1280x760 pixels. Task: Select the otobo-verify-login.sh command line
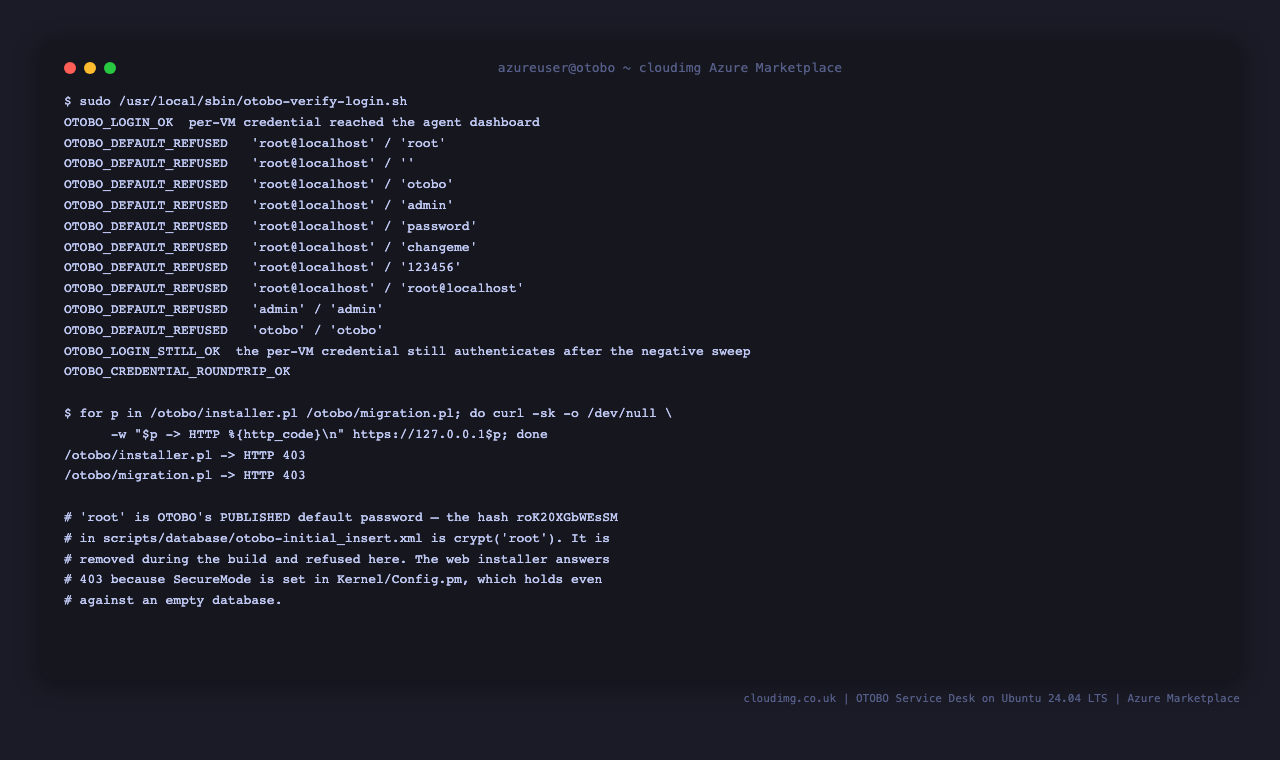236,101
